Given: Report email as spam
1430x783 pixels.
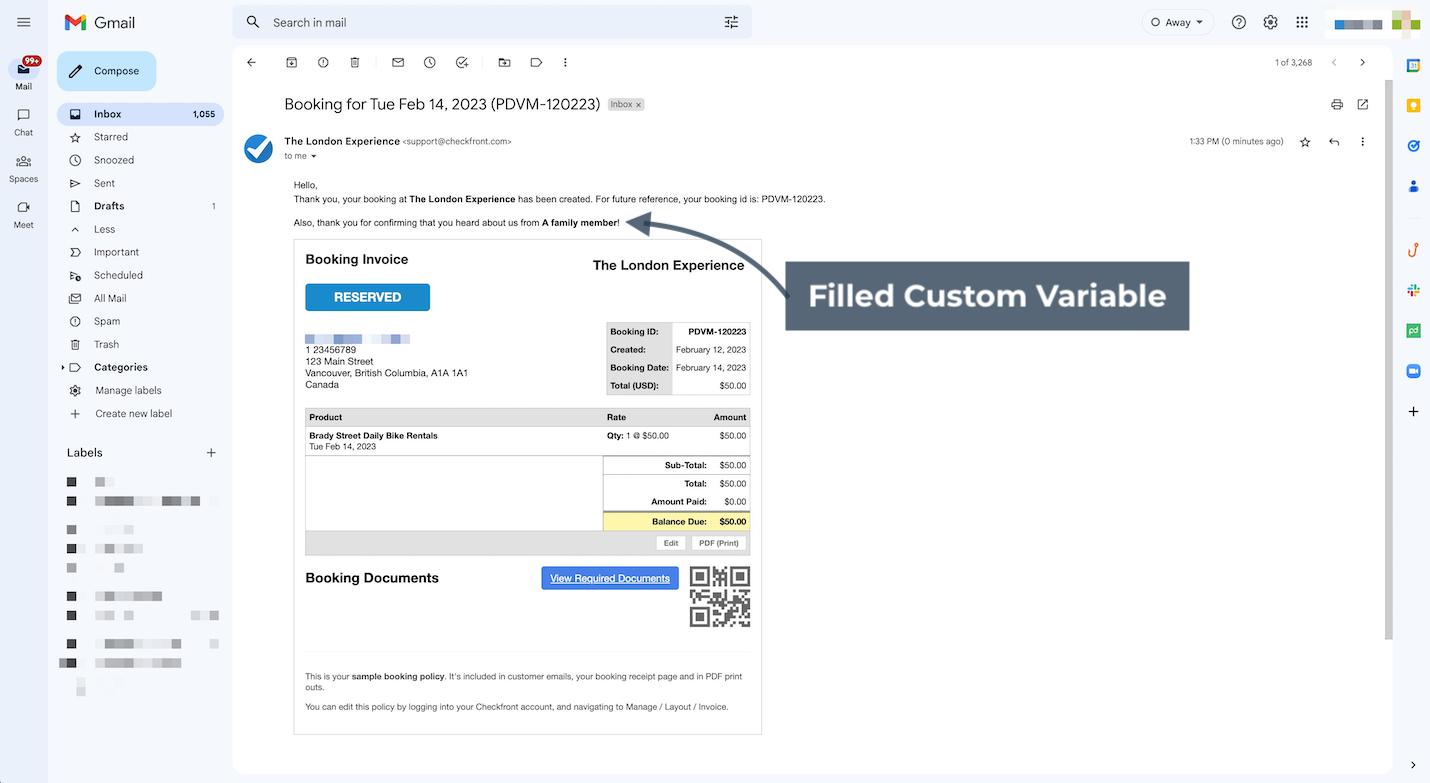Looking at the screenshot, I should tap(323, 62).
